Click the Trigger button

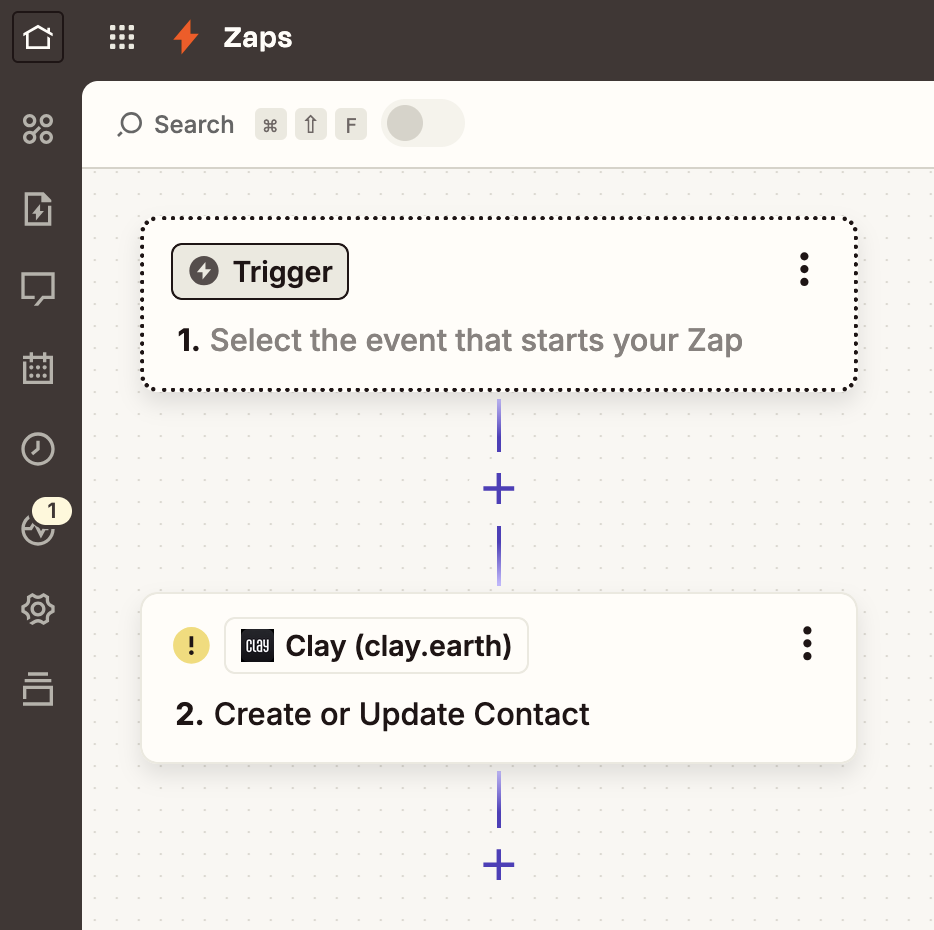click(260, 272)
